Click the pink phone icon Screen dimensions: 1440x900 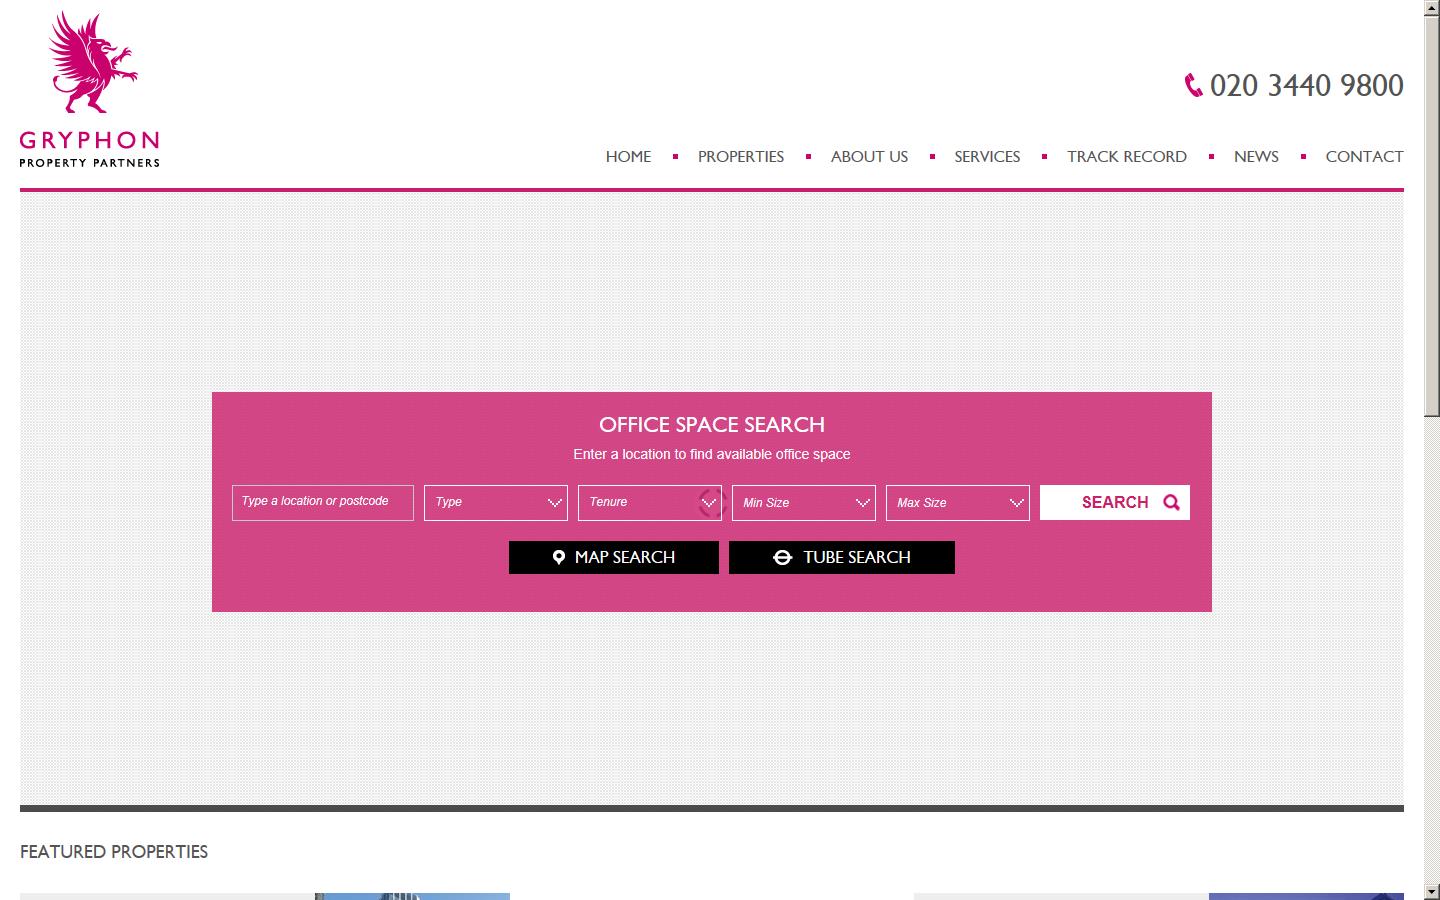click(1193, 86)
